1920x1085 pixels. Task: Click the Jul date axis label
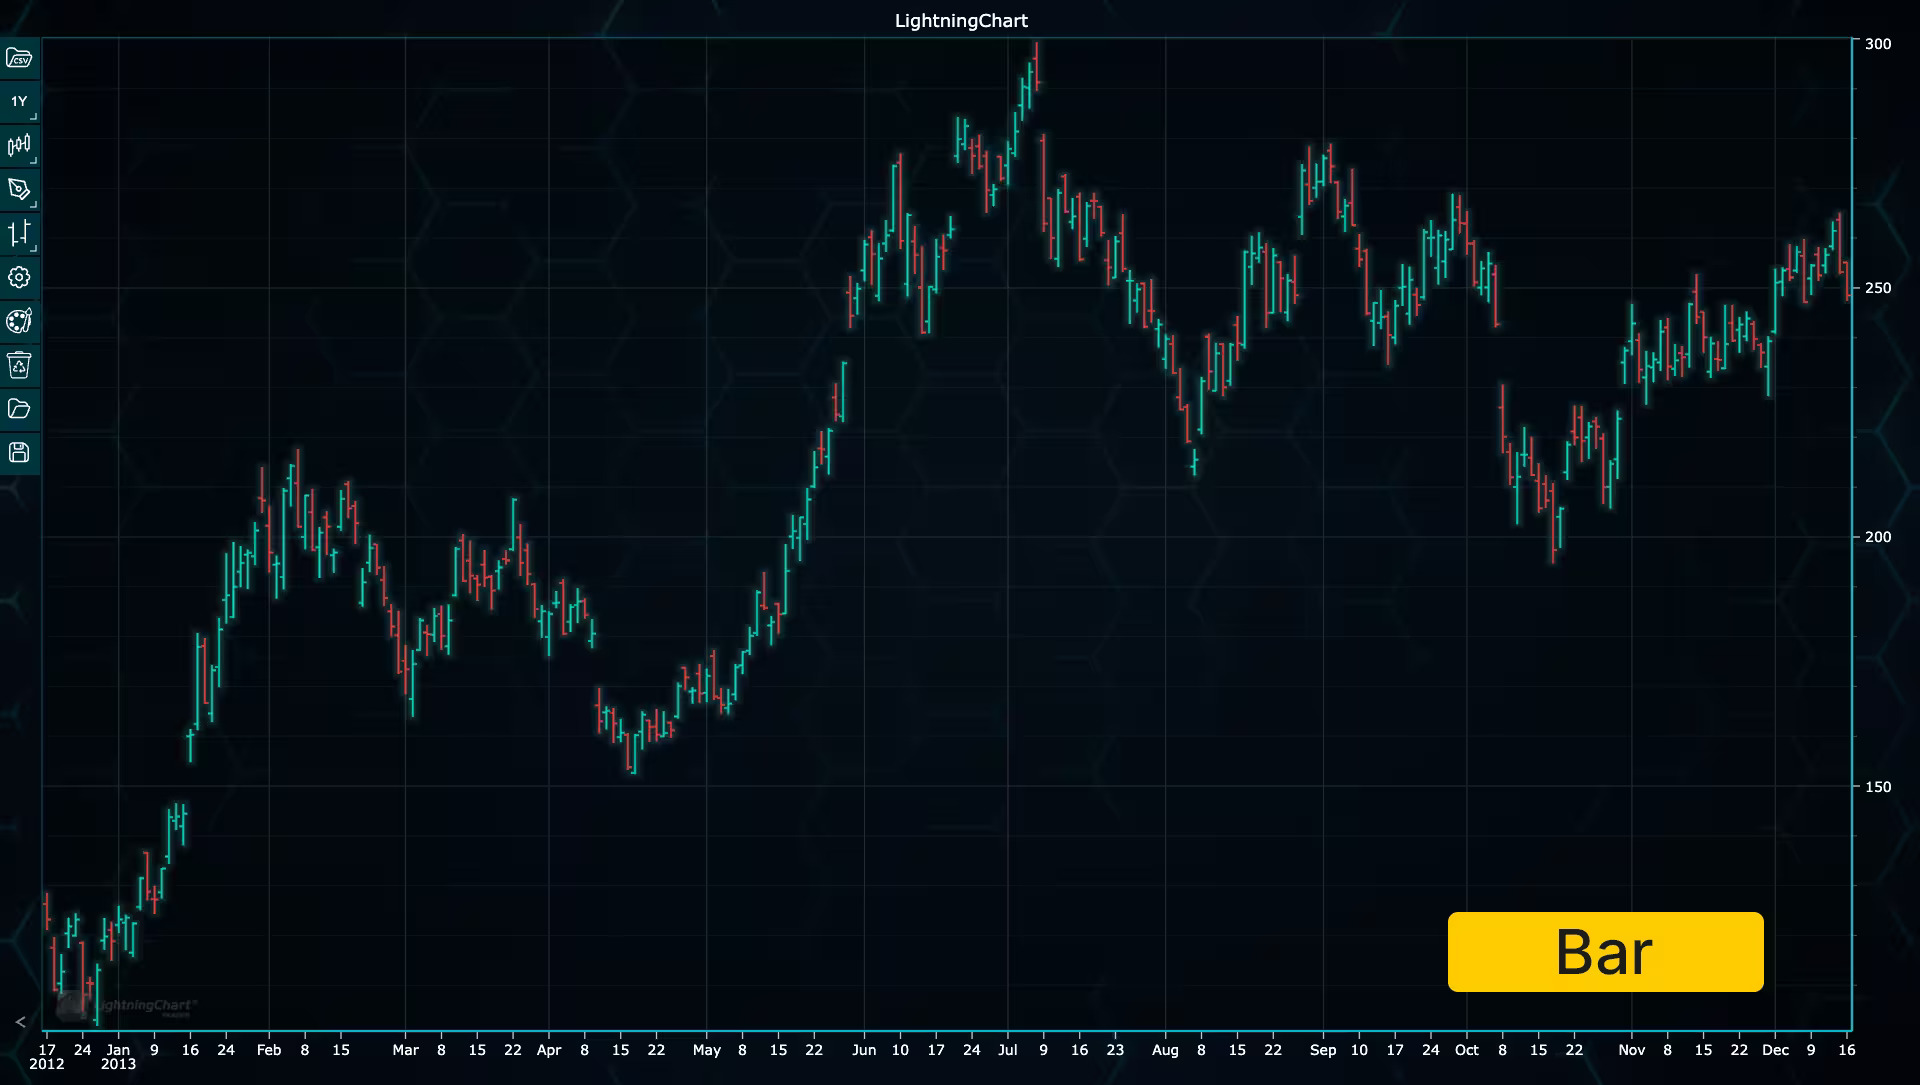(x=1007, y=1050)
